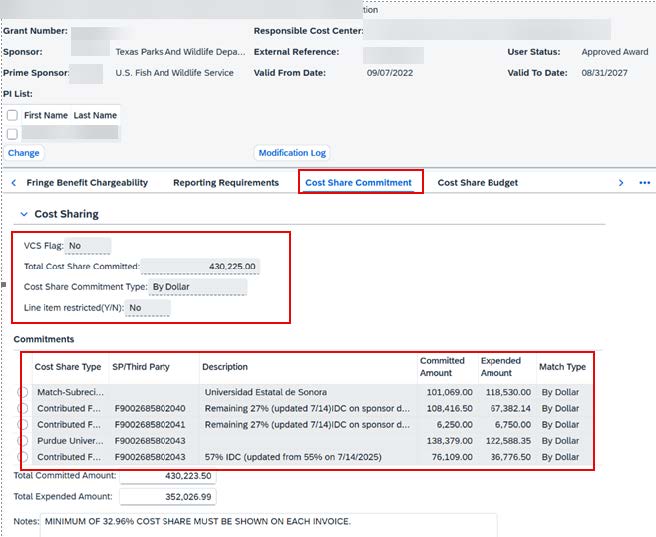The image size is (656, 537).
Task: Select the Universidad Estatal de Sonora row radio
Action: [x=23, y=392]
